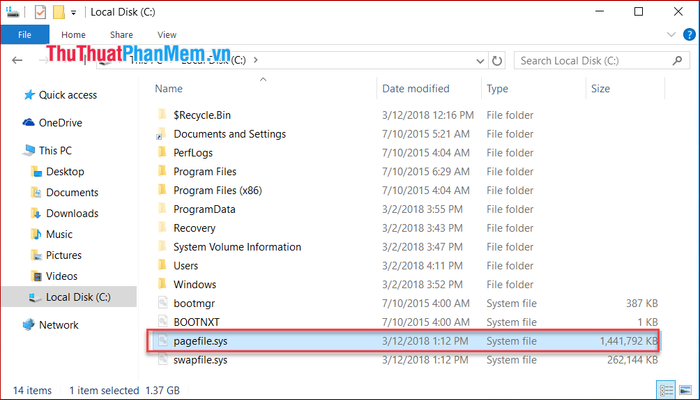Viewport: 700px width, 400px height.
Task: Select the swapfile.sys file
Action: (200, 360)
